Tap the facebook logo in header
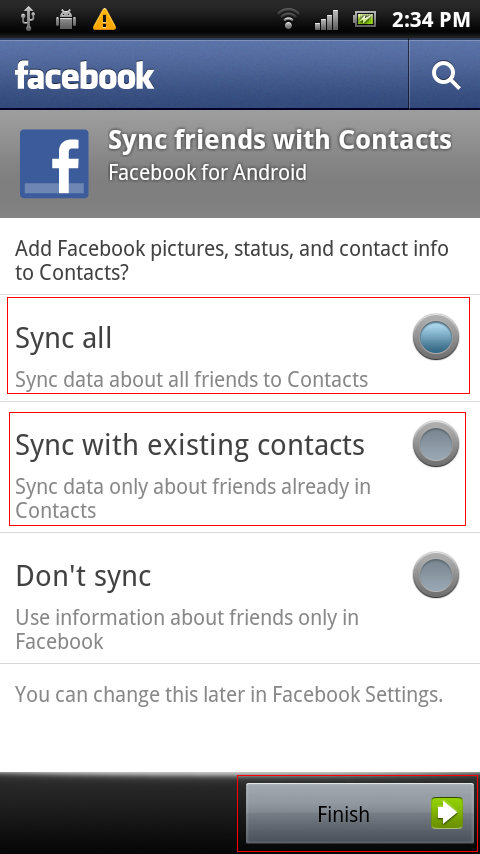Image resolution: width=480 pixels, height=854 pixels. pyautogui.click(x=84, y=75)
